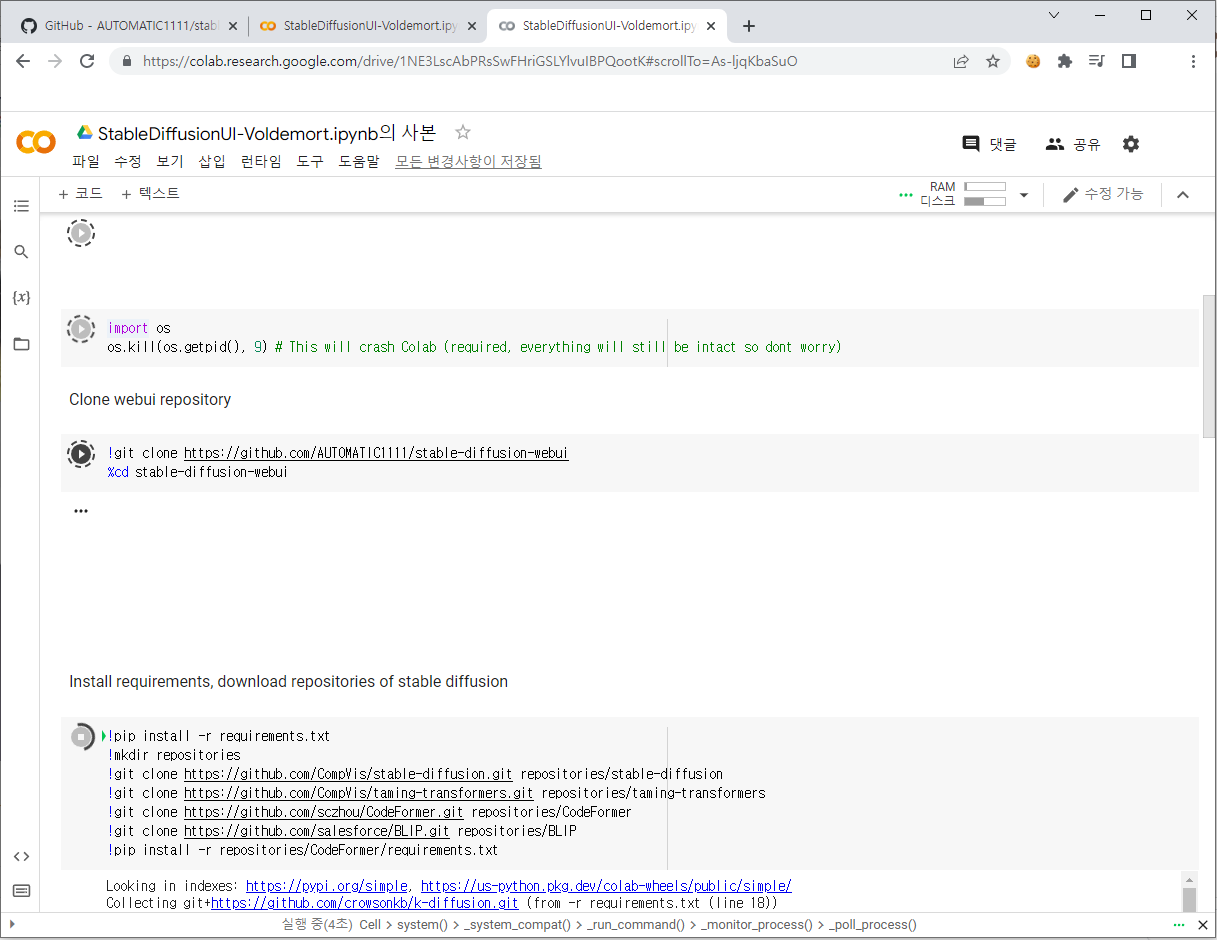1217x940 pixels.
Task: Stop the running pip install cell
Action: 81,736
